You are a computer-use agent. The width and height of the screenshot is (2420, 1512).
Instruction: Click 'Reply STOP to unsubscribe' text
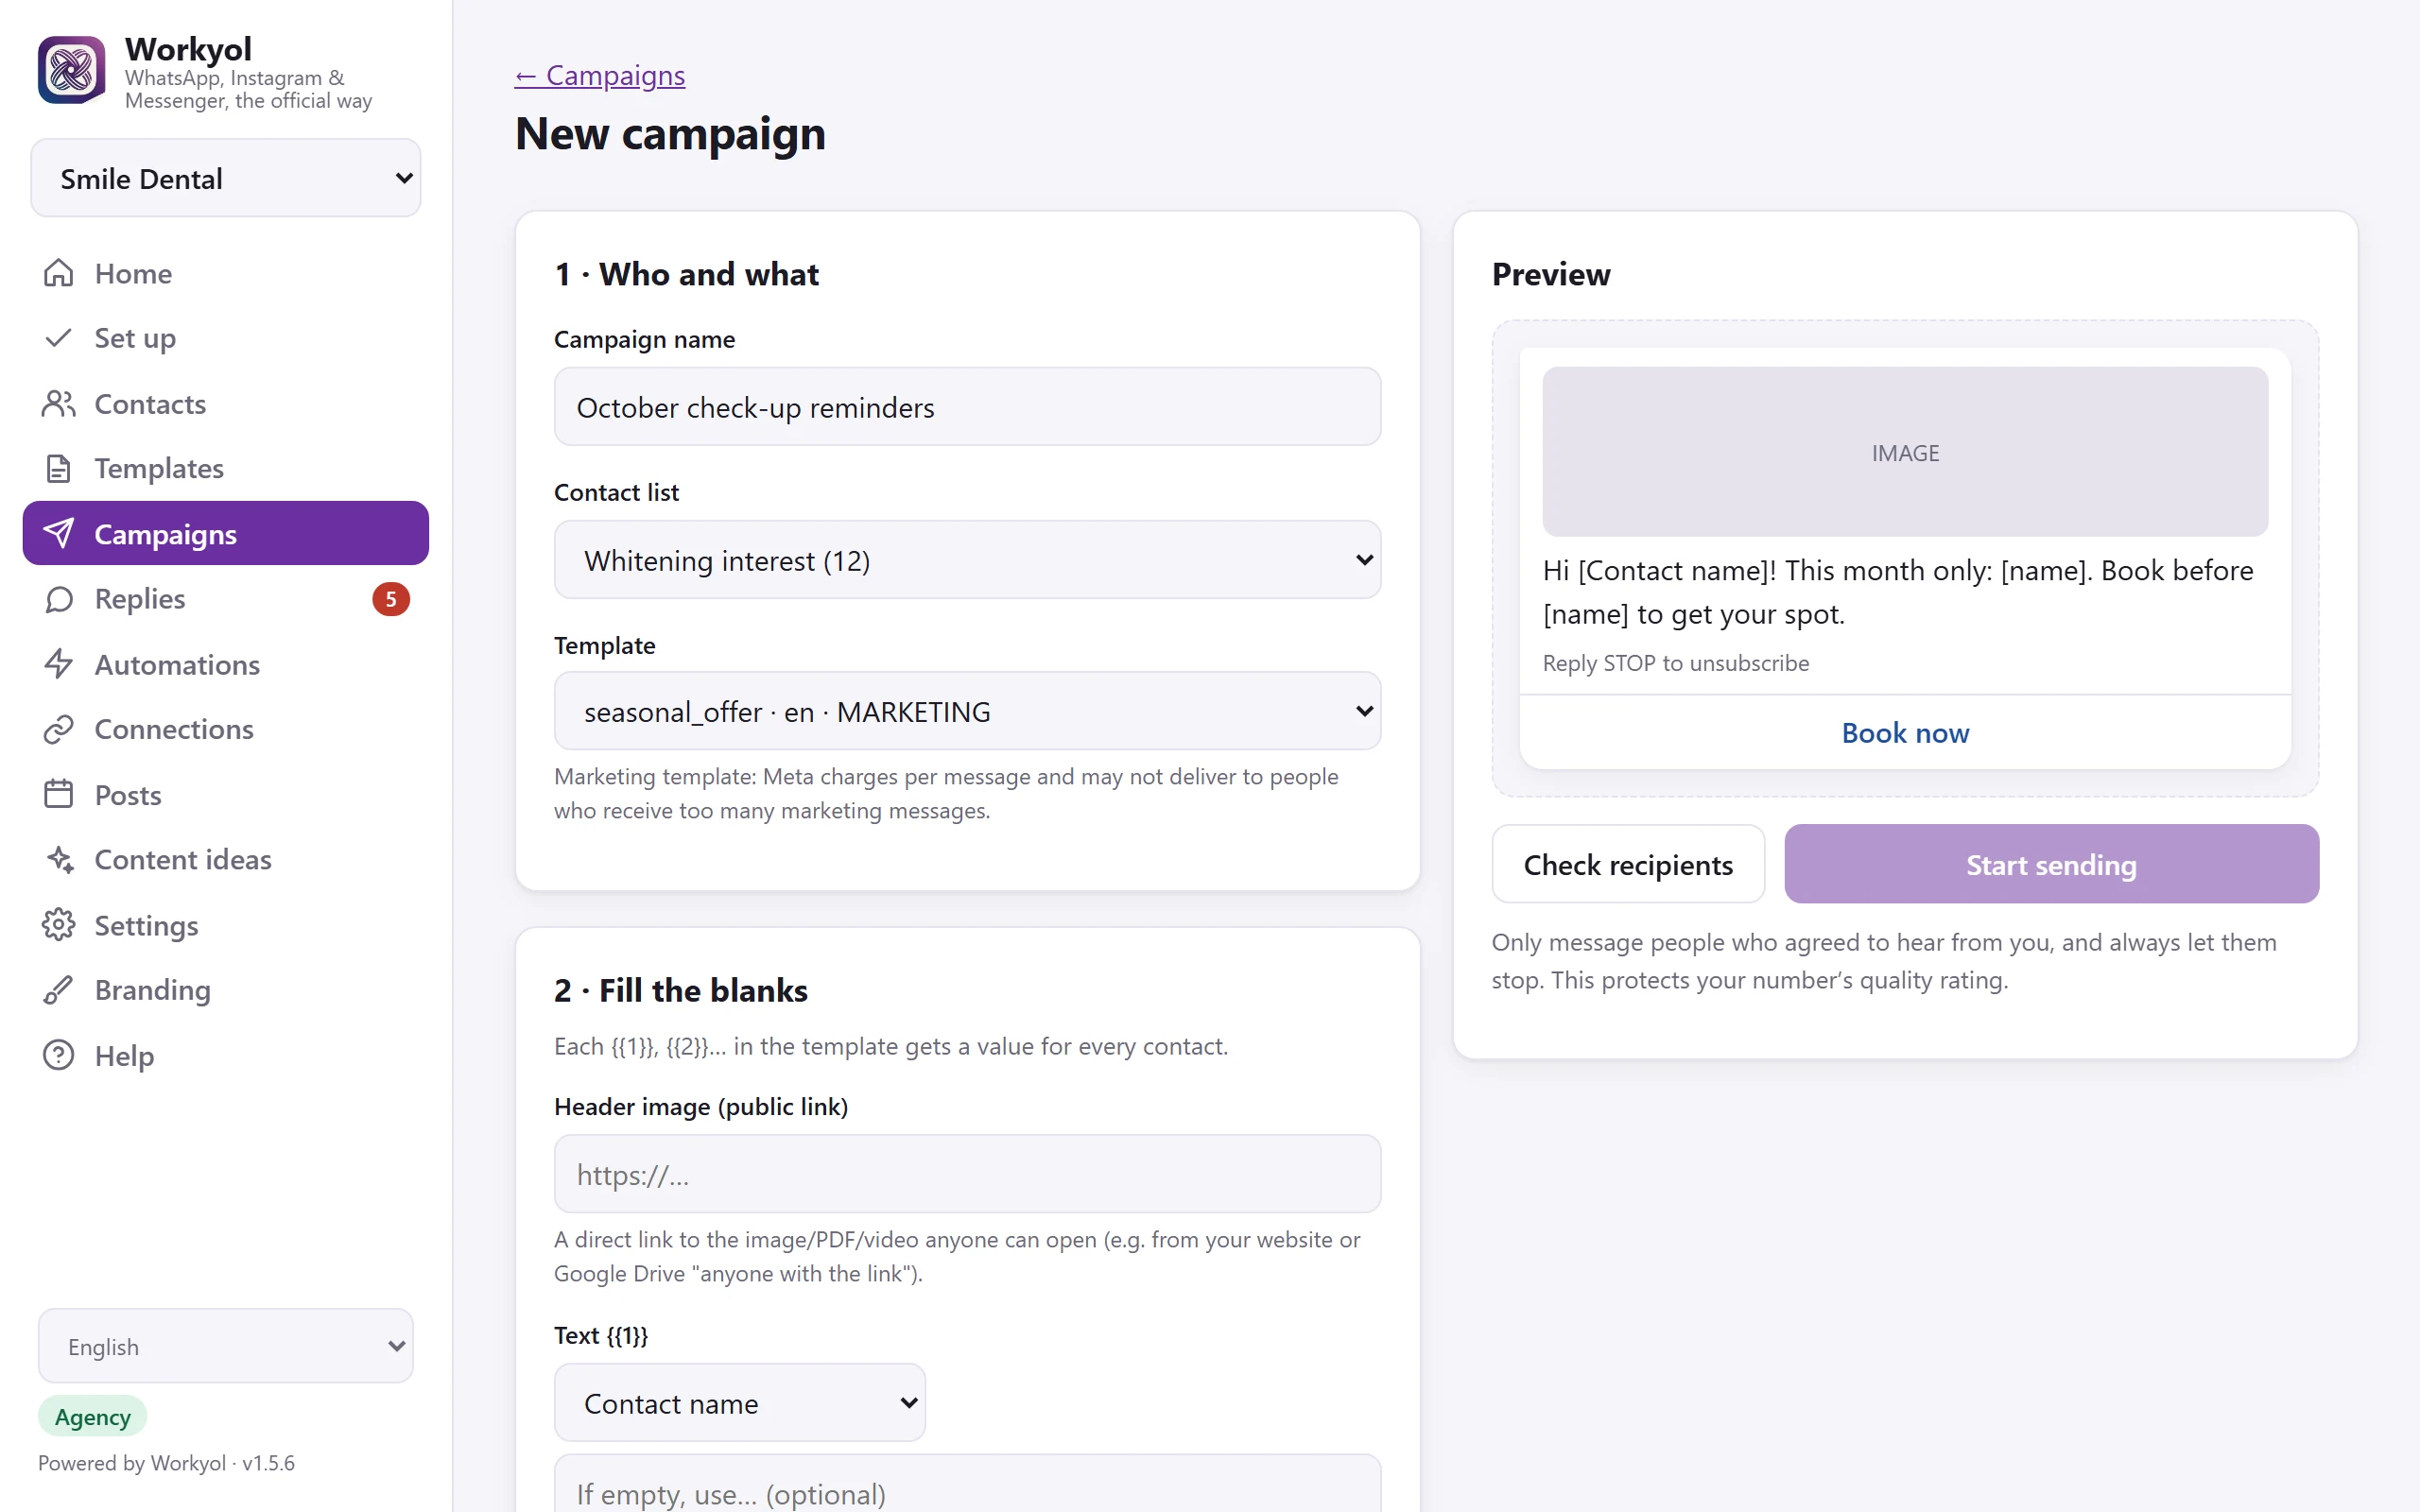point(1675,663)
